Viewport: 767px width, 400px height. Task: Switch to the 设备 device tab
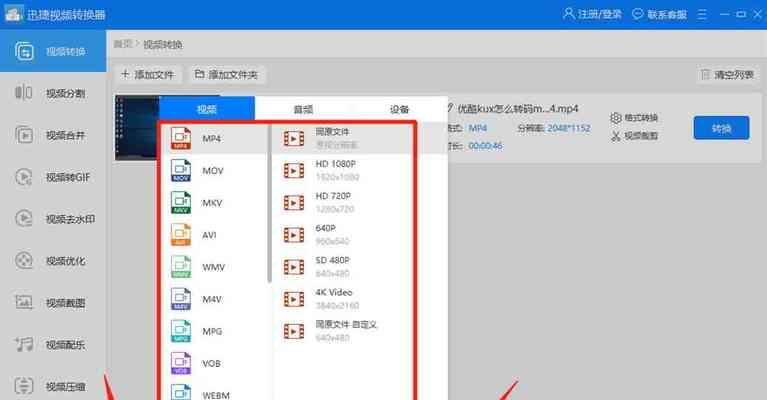pyautogui.click(x=399, y=109)
